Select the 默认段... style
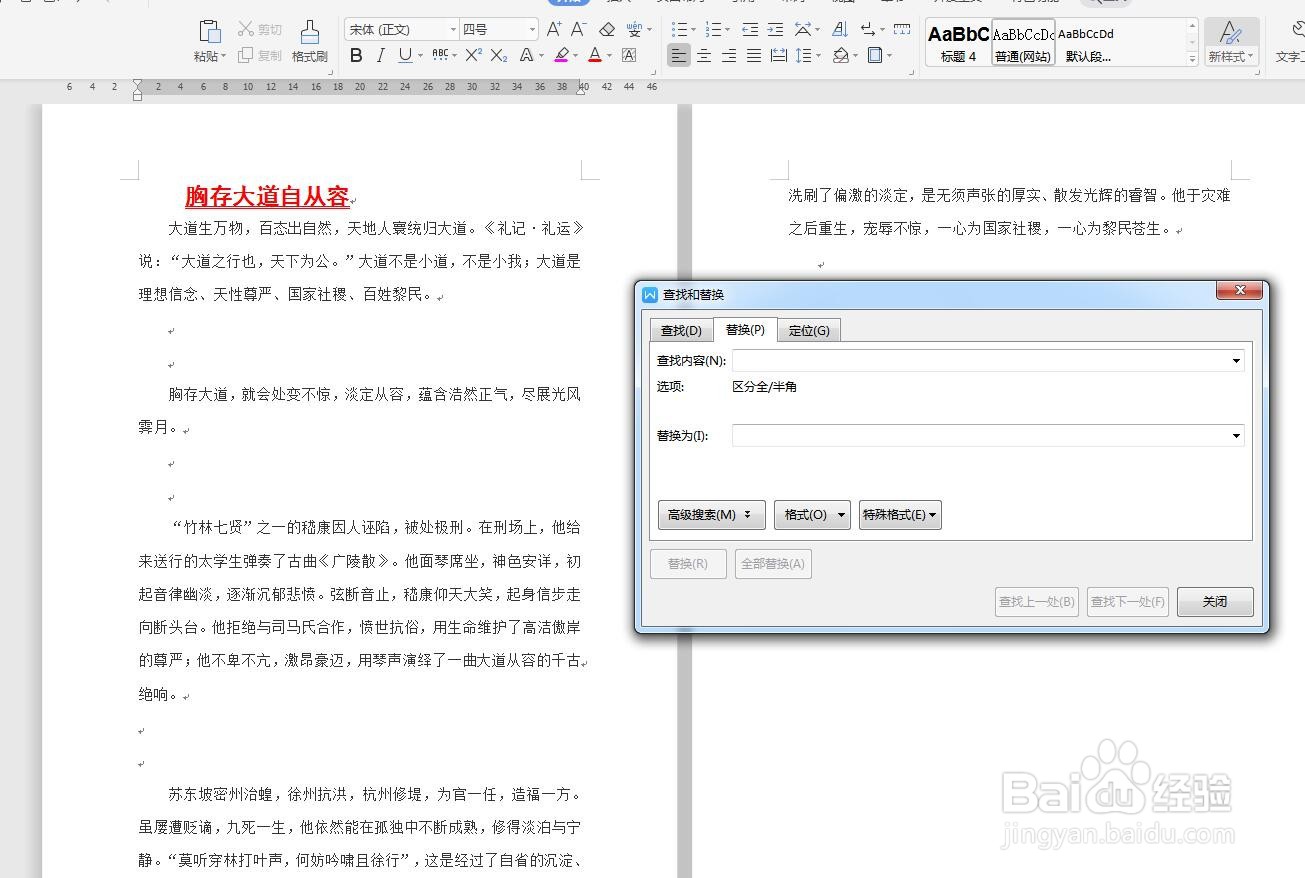1305x878 pixels. pyautogui.click(x=1088, y=43)
